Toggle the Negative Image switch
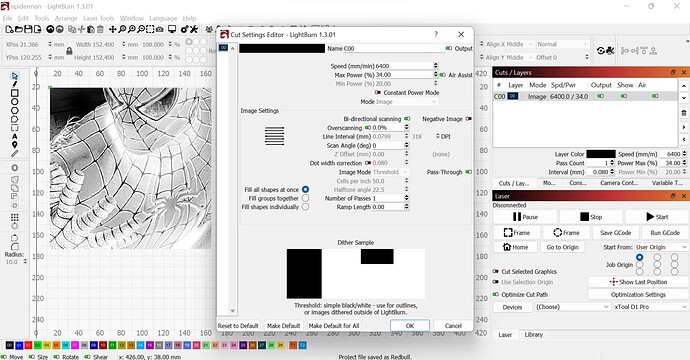Viewport: 690px width, 360px height. pyautogui.click(x=469, y=119)
